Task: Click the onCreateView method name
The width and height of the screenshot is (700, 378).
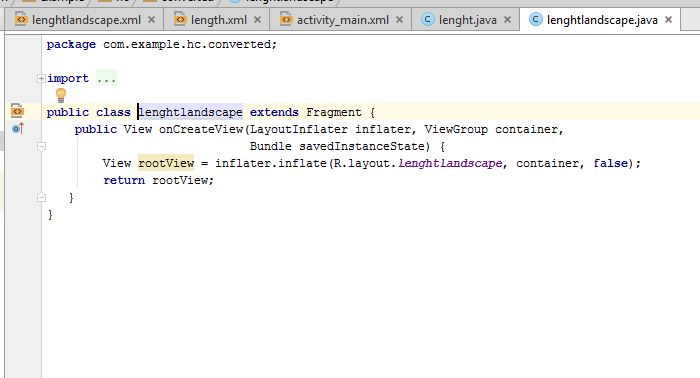Action: [200, 129]
